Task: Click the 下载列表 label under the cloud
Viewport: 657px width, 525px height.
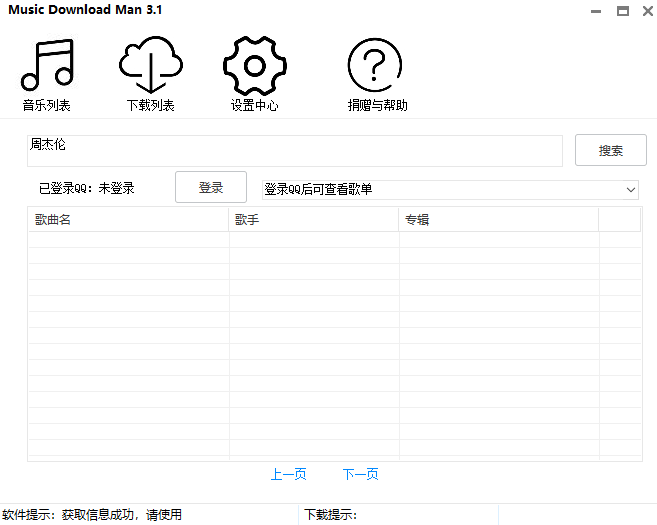Action: pyautogui.click(x=150, y=105)
